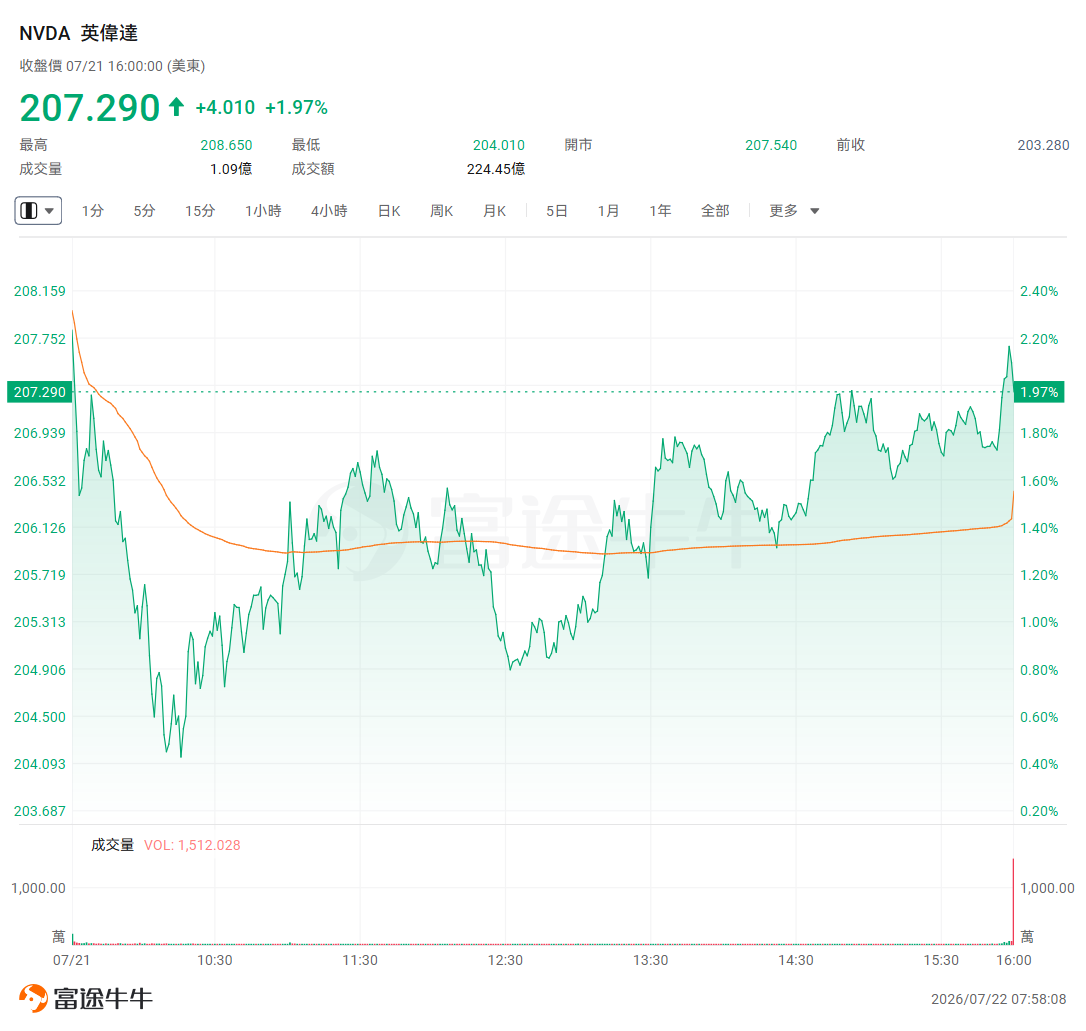Click the green 1.97% axis tag
The height and width of the screenshot is (1031, 1086).
[x=1039, y=392]
